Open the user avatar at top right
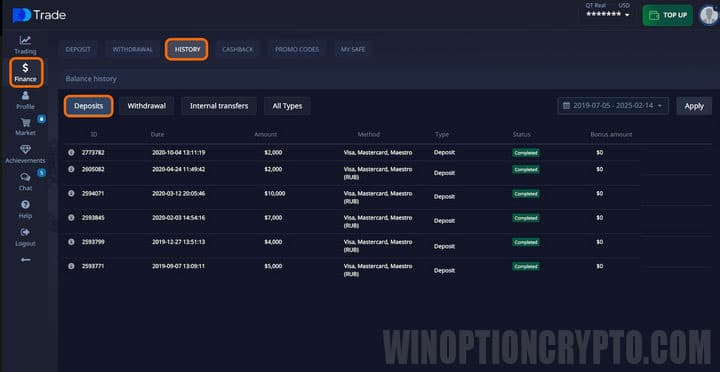 (709, 15)
